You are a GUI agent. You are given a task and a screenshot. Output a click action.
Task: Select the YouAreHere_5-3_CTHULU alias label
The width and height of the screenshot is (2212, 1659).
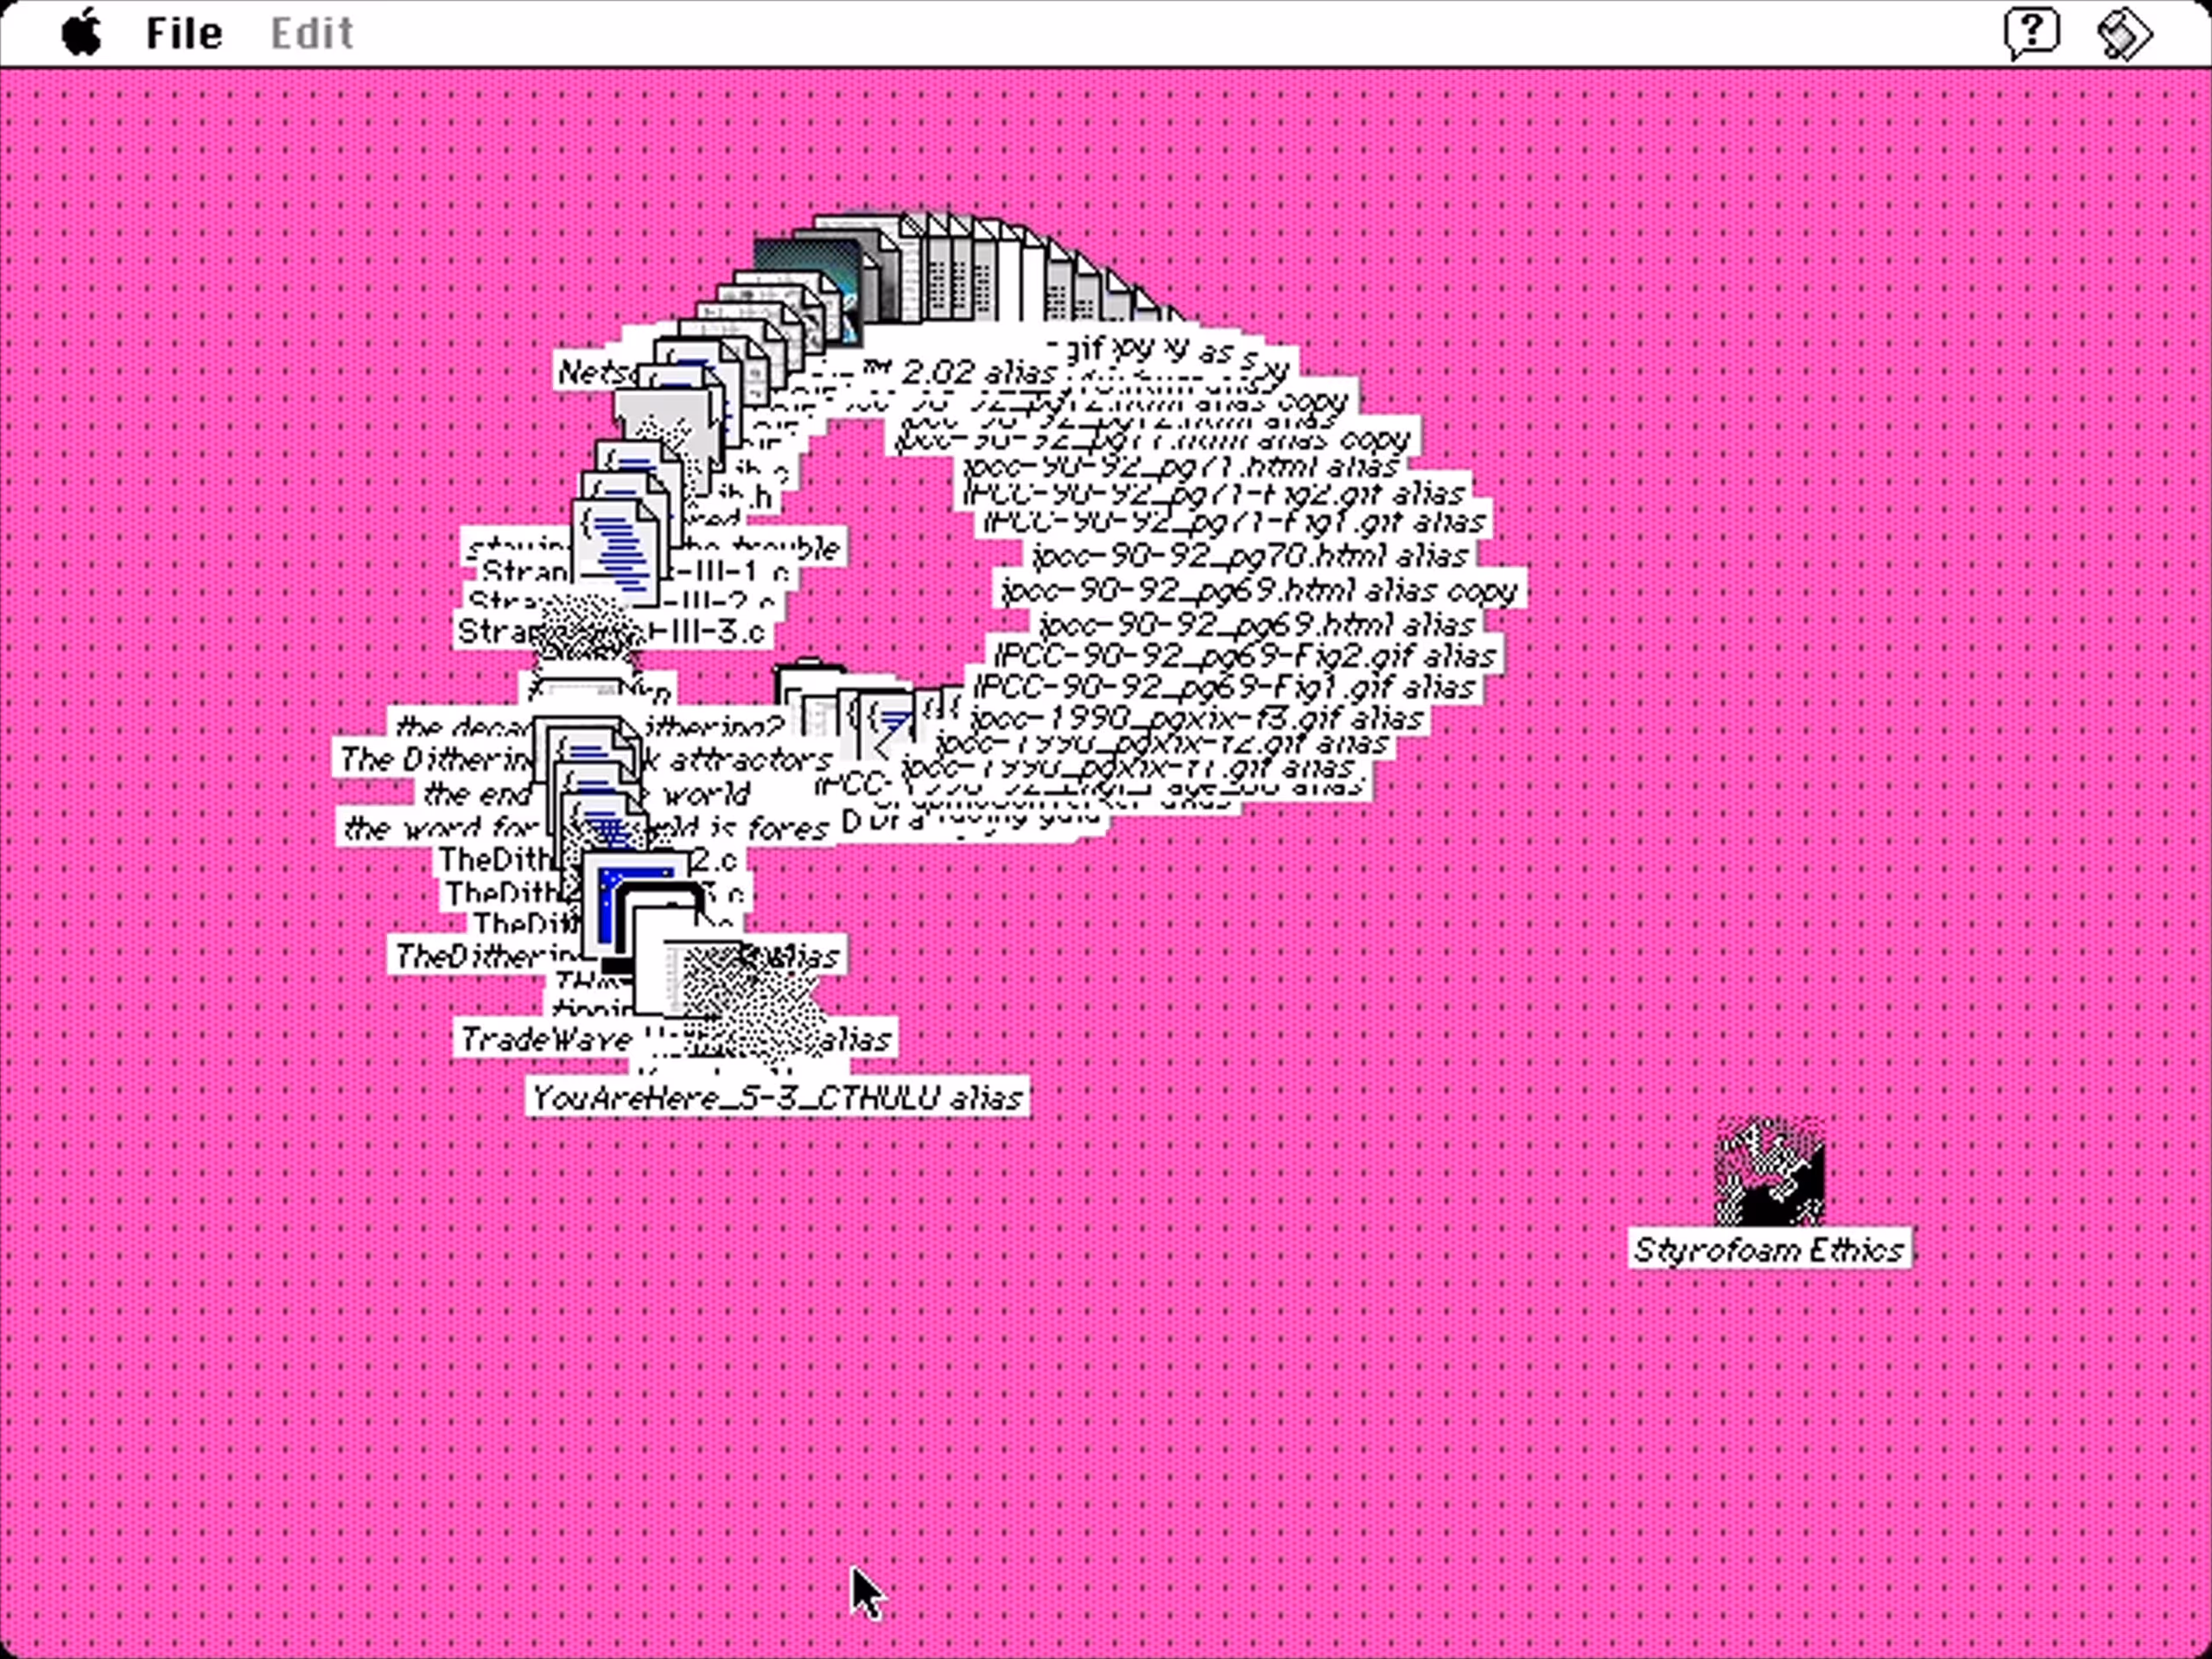777,1098
